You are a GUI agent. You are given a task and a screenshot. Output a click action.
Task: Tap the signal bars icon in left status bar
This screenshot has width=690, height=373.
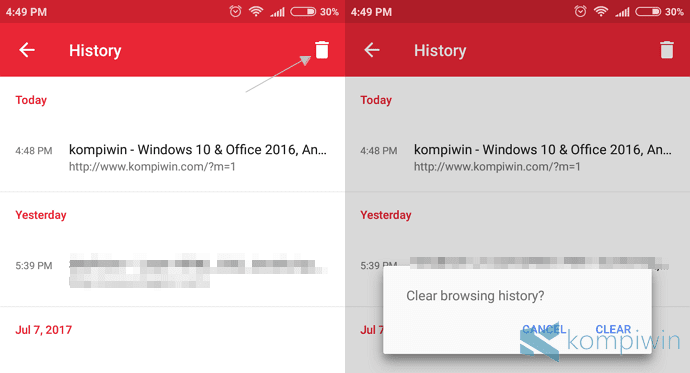click(x=277, y=12)
